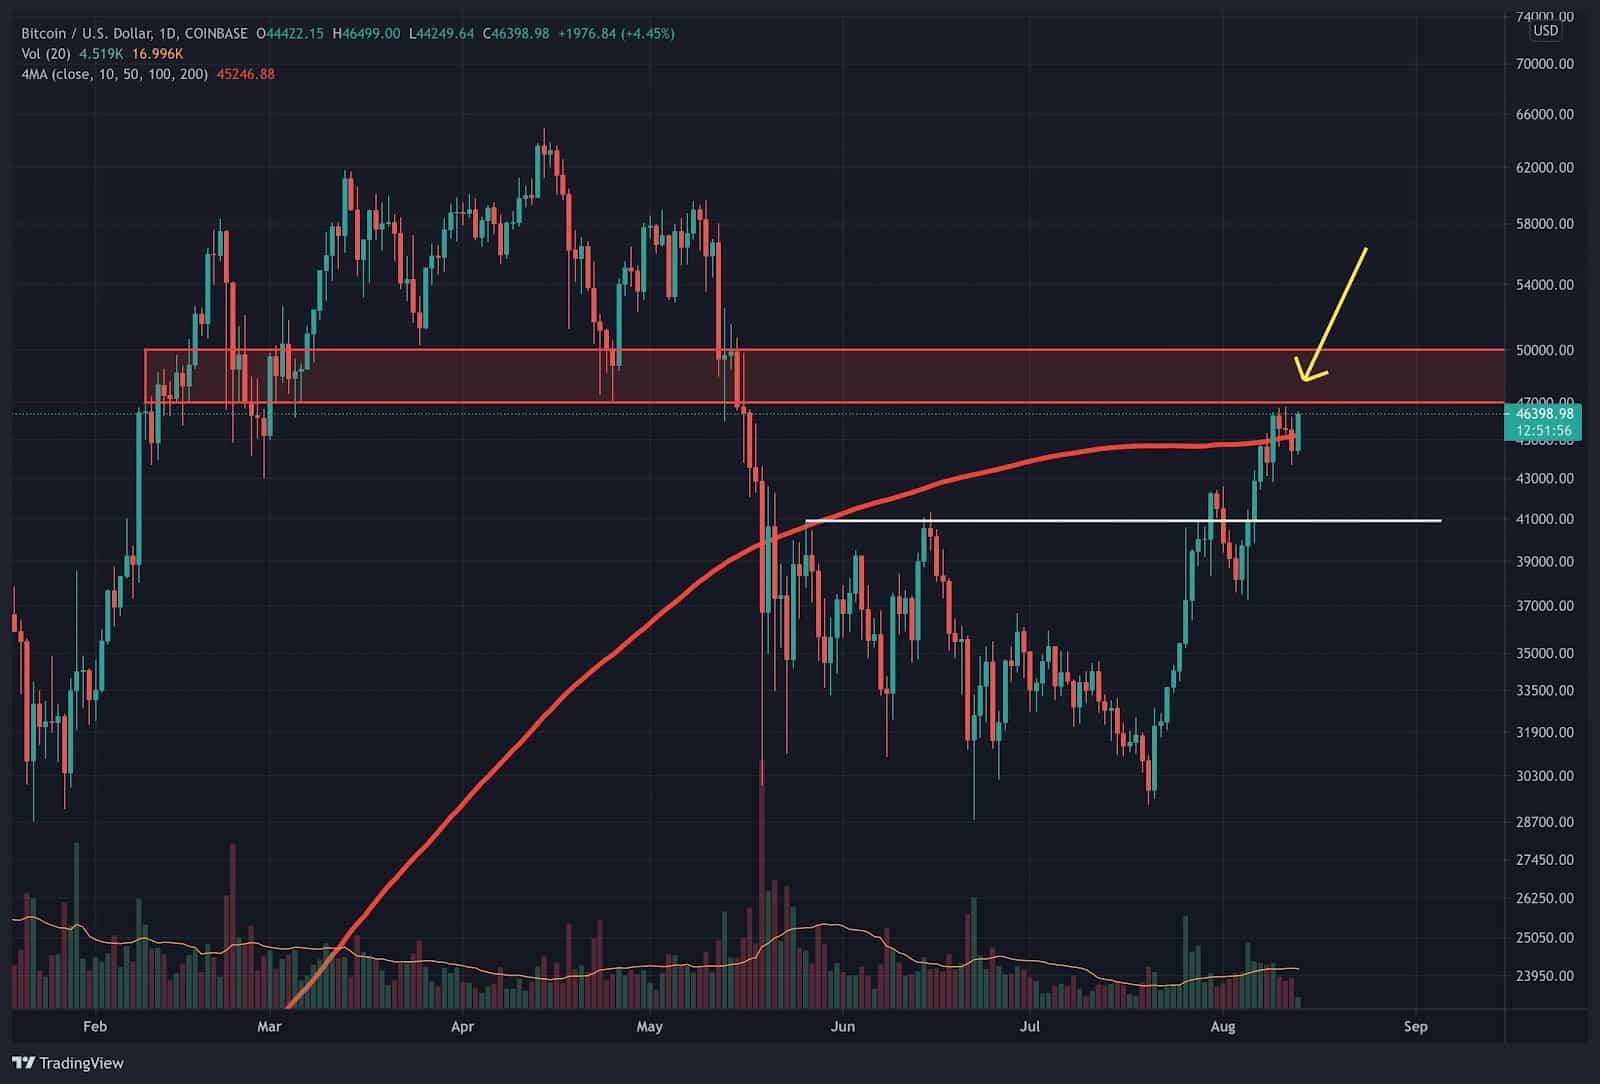Click the 'Jun' time axis label

coord(843,1027)
